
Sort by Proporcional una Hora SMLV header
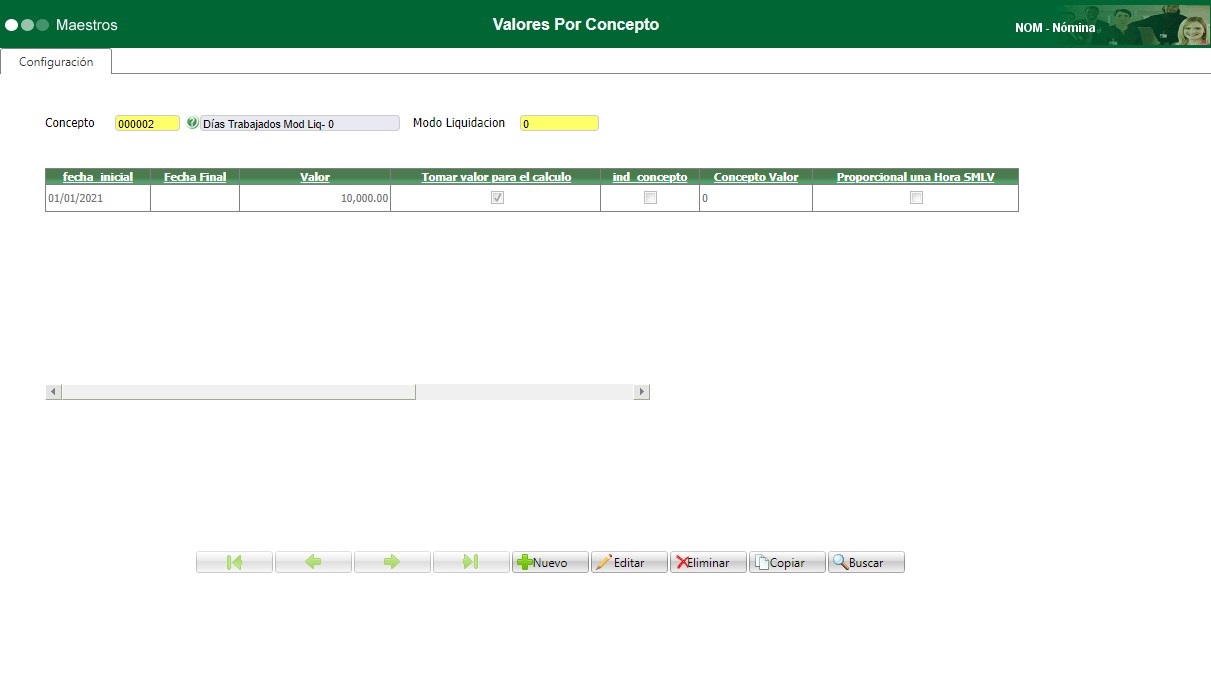tap(915, 177)
